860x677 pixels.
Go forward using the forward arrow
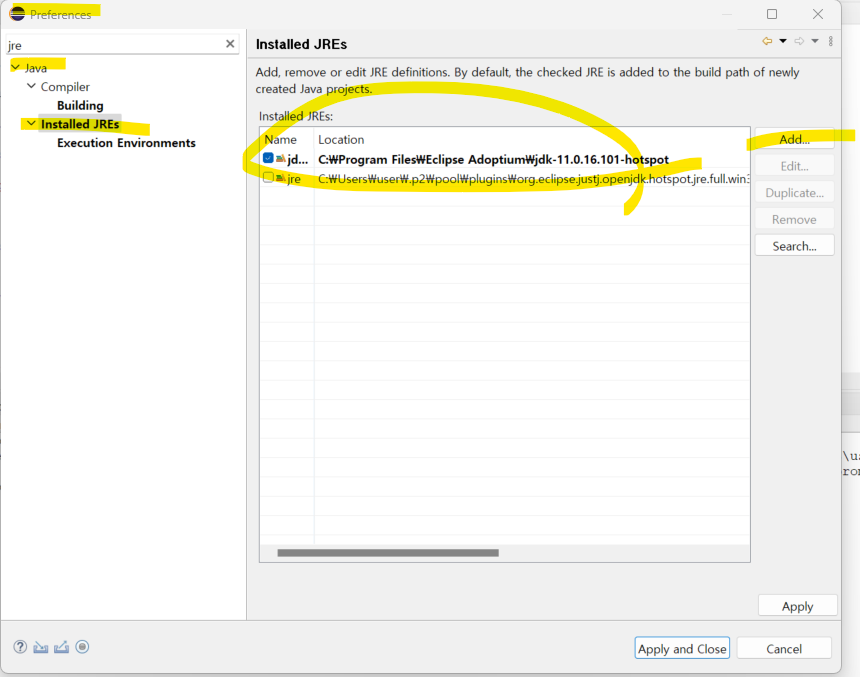[x=799, y=41]
